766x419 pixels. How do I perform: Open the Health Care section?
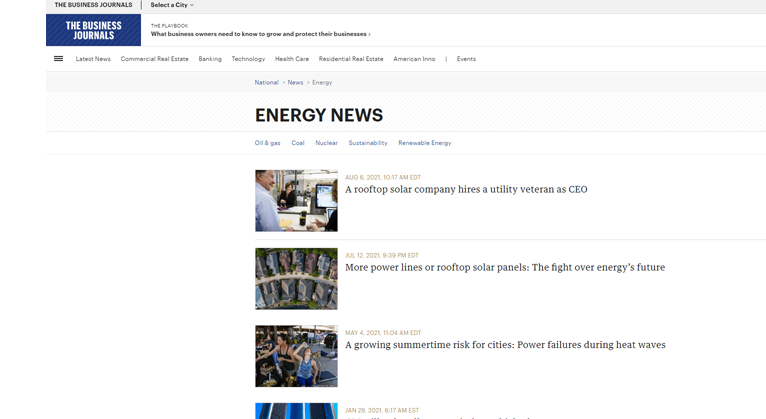[x=292, y=59]
